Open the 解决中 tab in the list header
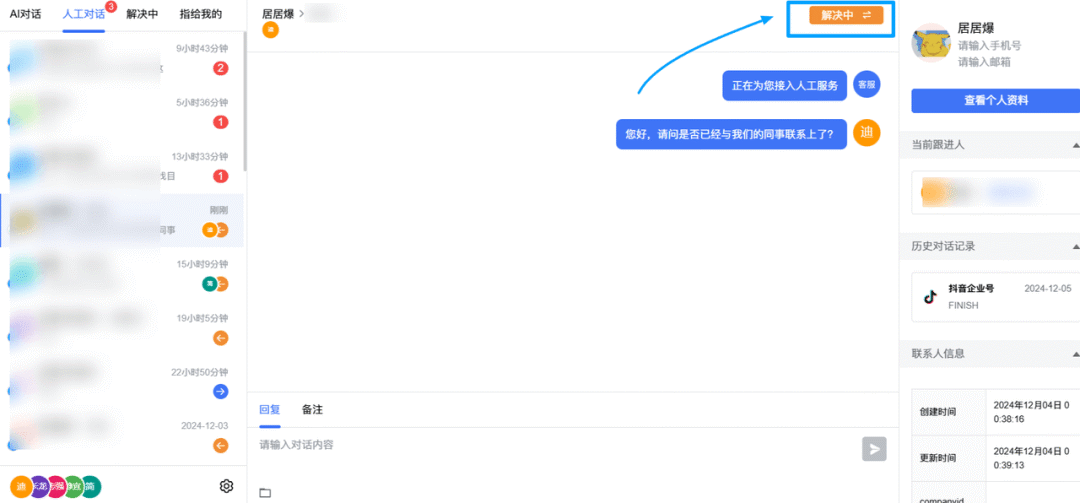1080x503 pixels. 142,14
